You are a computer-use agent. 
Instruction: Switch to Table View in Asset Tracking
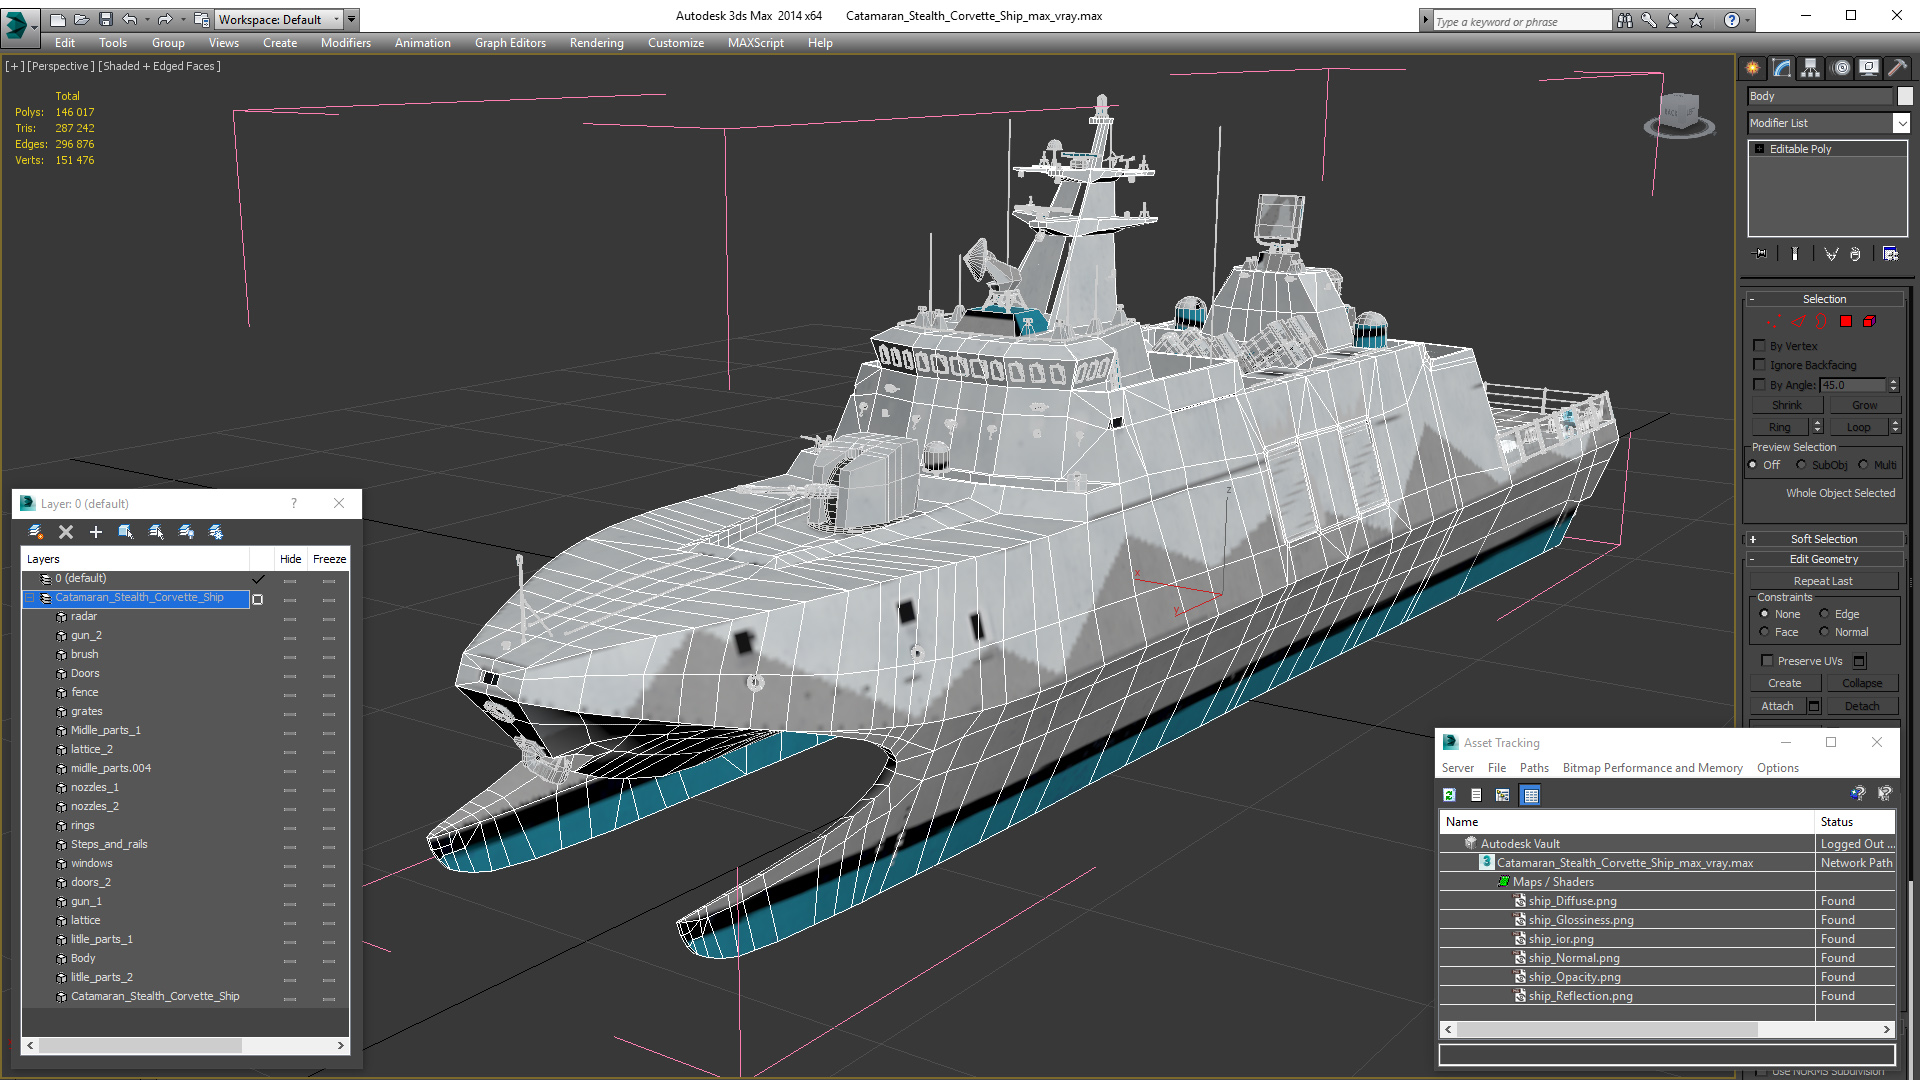point(1531,795)
